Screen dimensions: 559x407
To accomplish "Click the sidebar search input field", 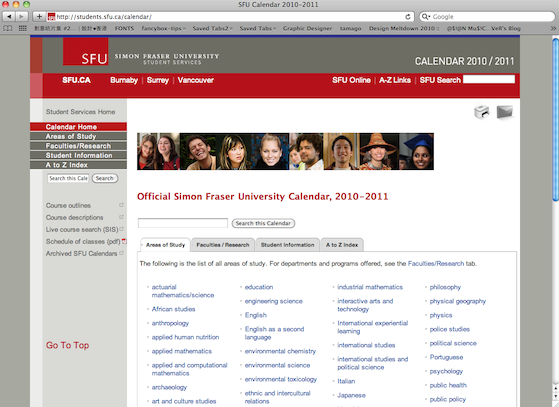I will [x=68, y=178].
